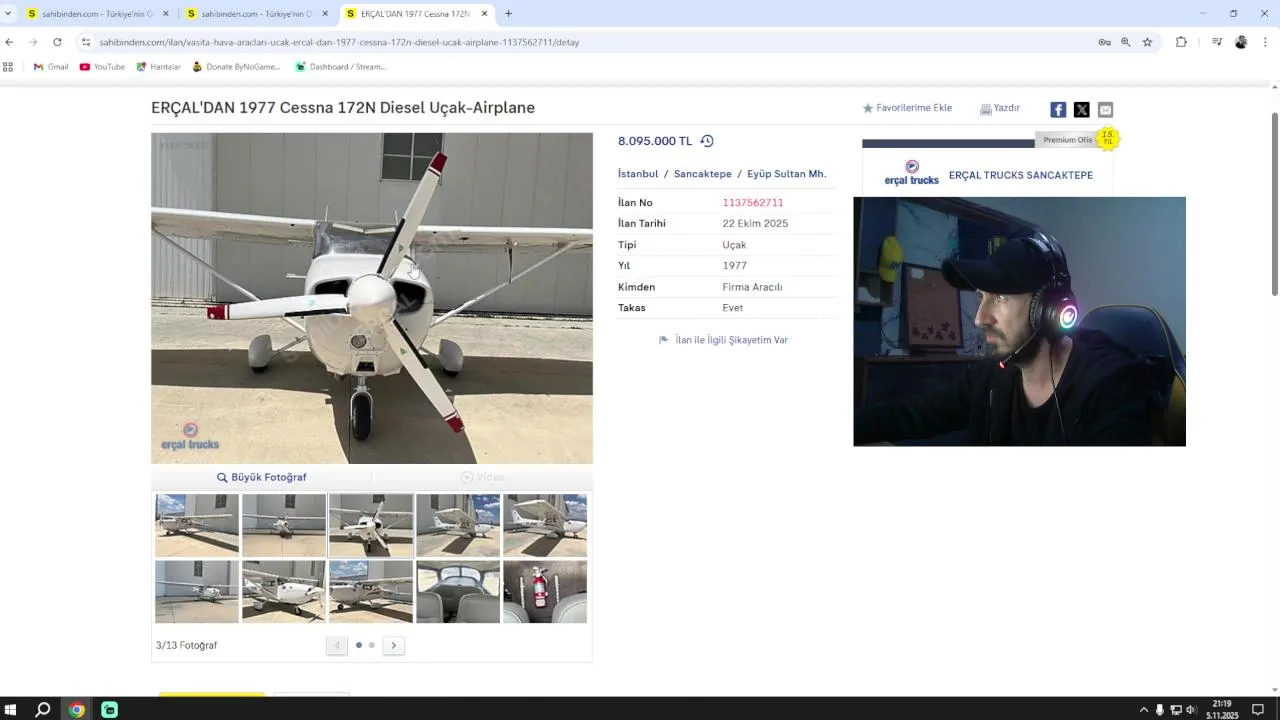Select fire extinguisher thumbnail

pyautogui.click(x=545, y=592)
